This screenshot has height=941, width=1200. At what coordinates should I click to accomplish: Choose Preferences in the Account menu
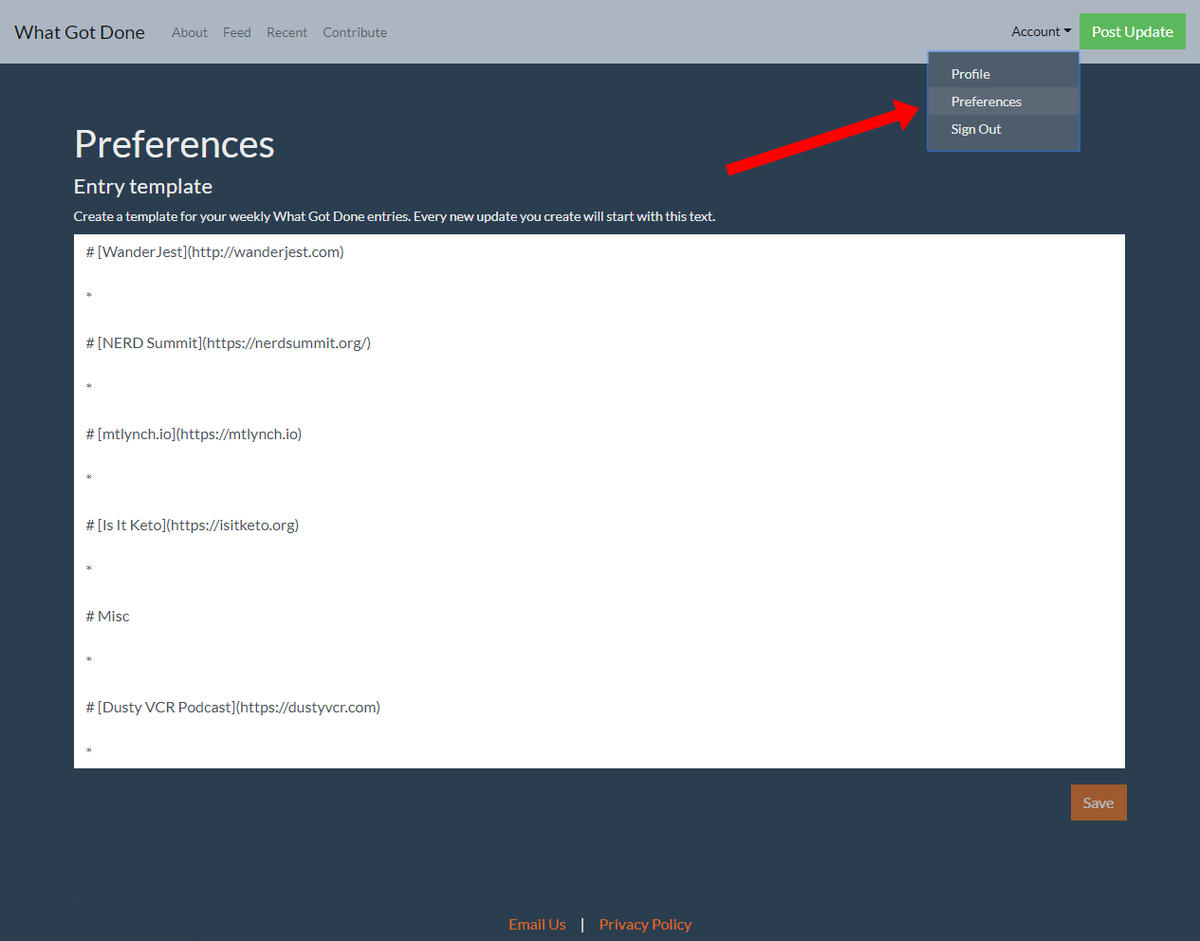(x=1003, y=101)
